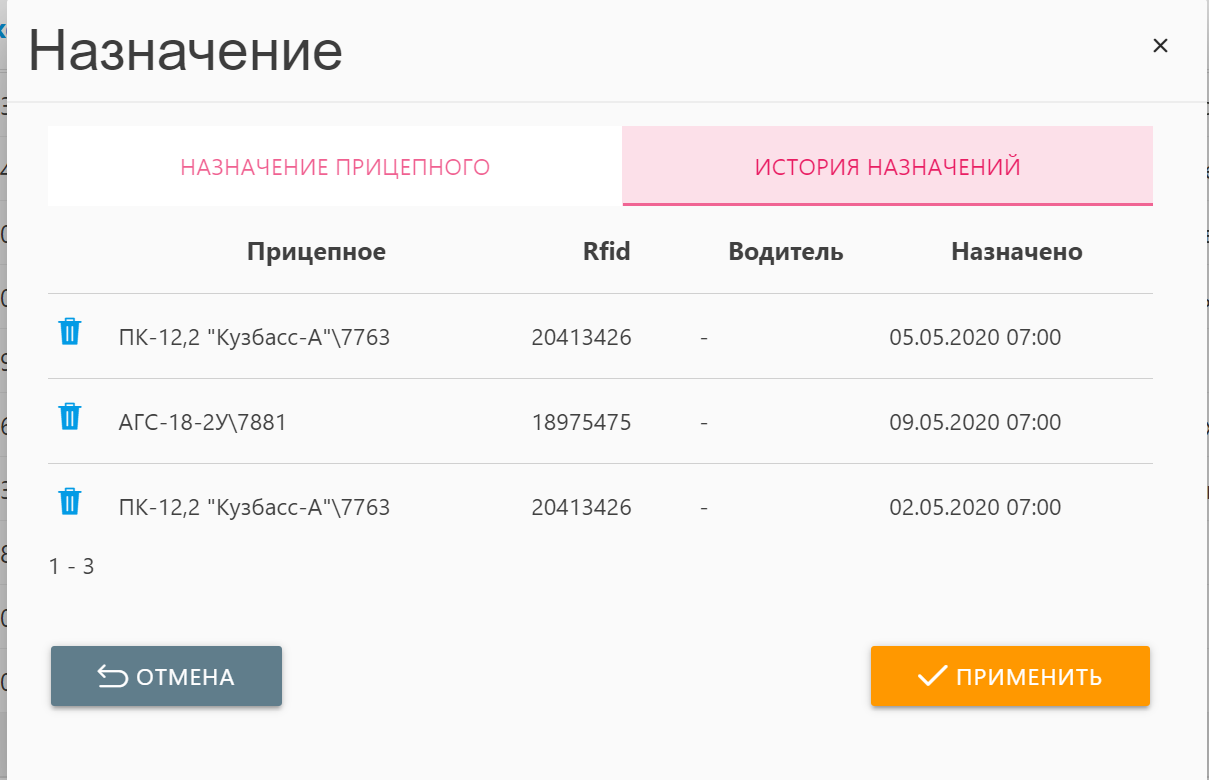The width and height of the screenshot is (1209, 780).
Task: Open the История назначений tab
Action: [x=888, y=167]
